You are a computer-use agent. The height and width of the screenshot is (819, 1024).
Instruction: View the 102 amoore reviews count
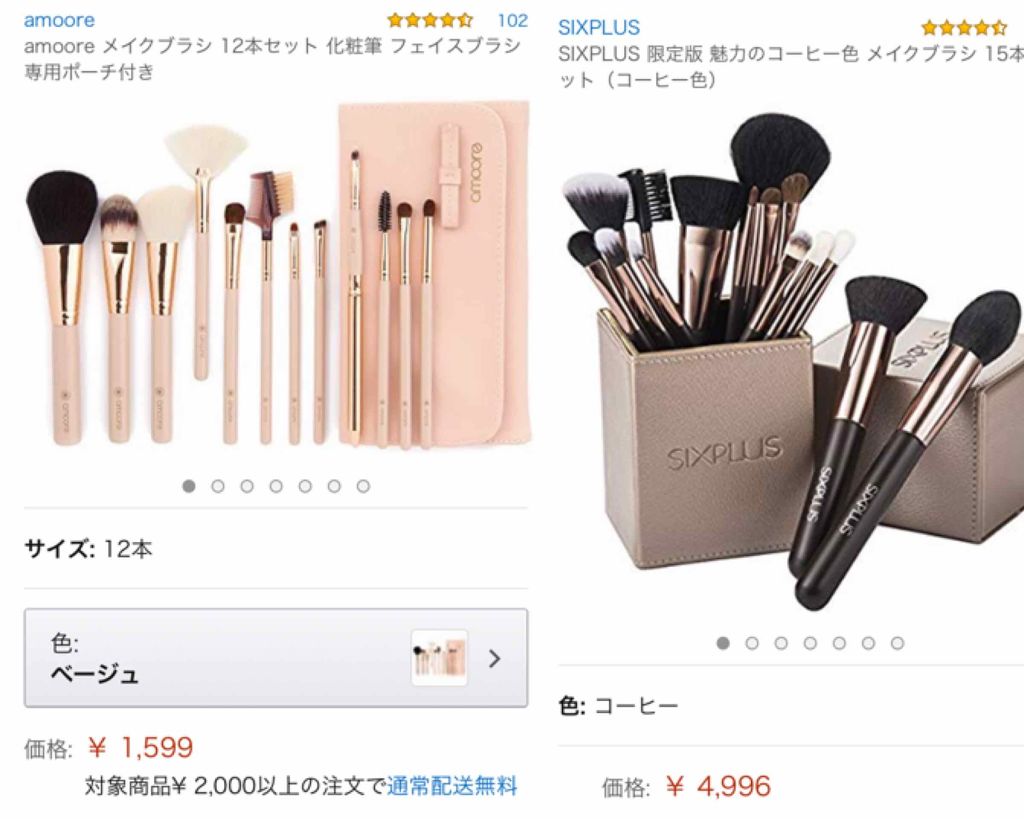(x=513, y=20)
